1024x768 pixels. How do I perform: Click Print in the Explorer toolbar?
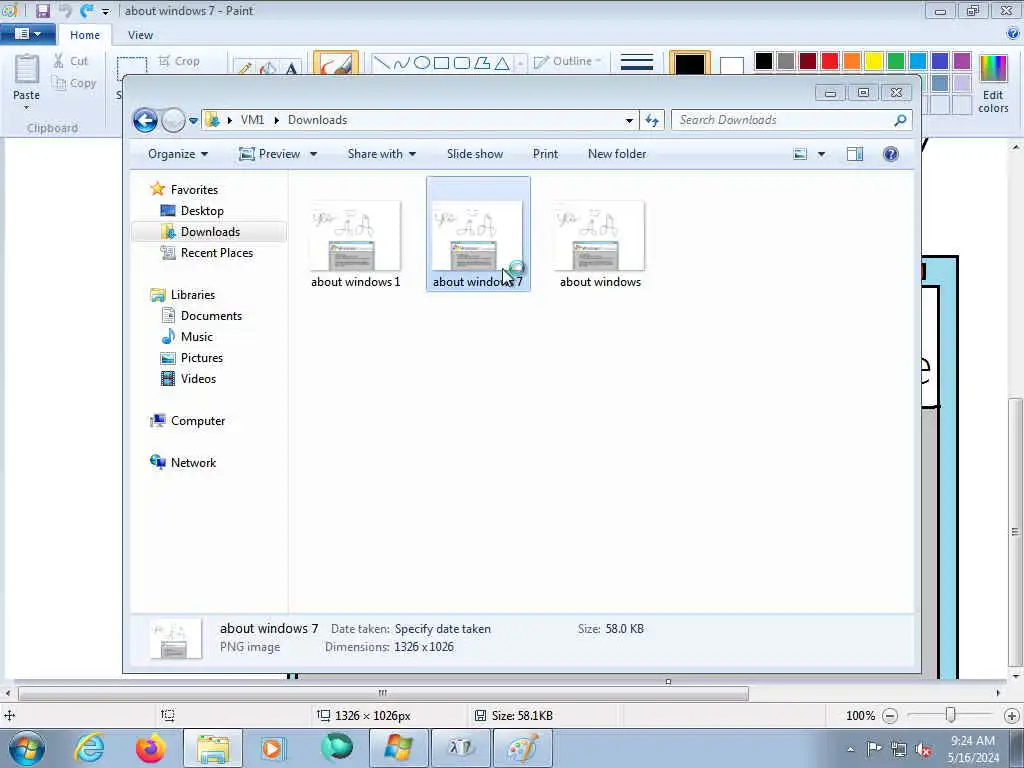(545, 154)
